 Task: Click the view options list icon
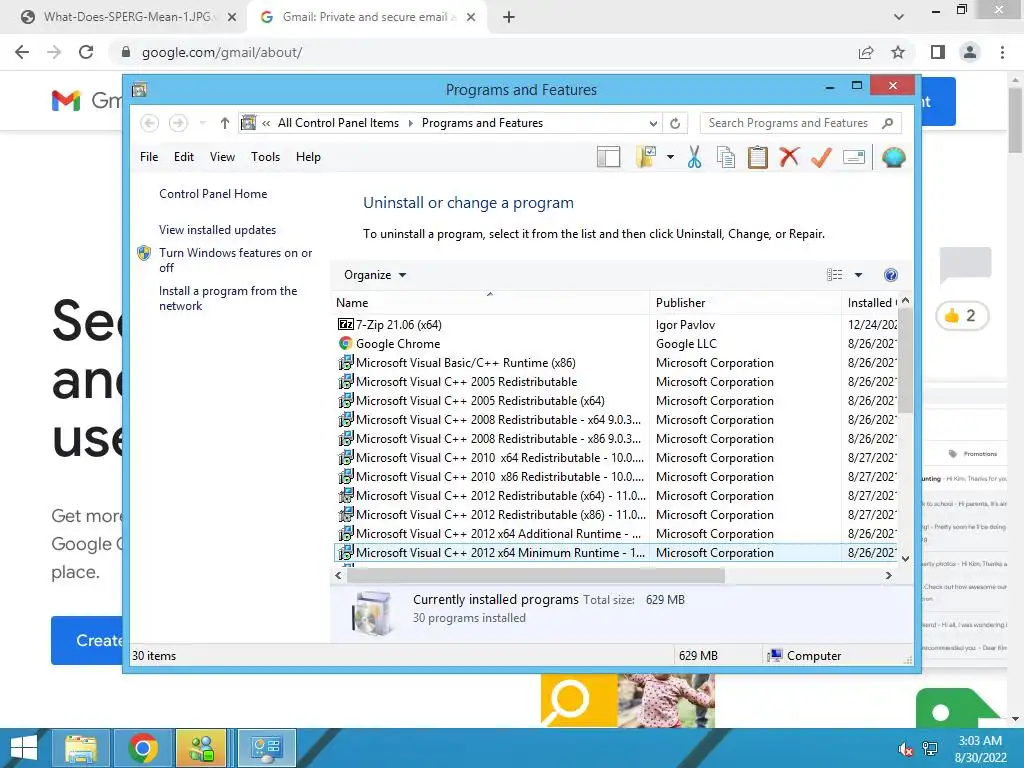point(835,275)
